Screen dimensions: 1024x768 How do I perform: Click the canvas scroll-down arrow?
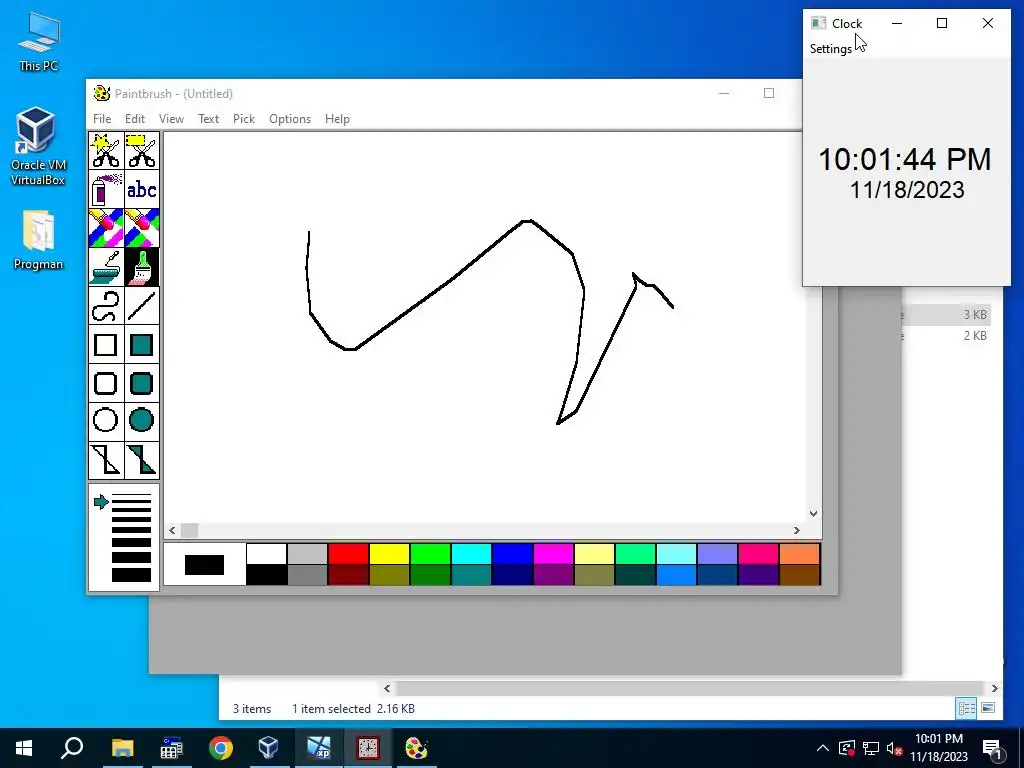(814, 513)
